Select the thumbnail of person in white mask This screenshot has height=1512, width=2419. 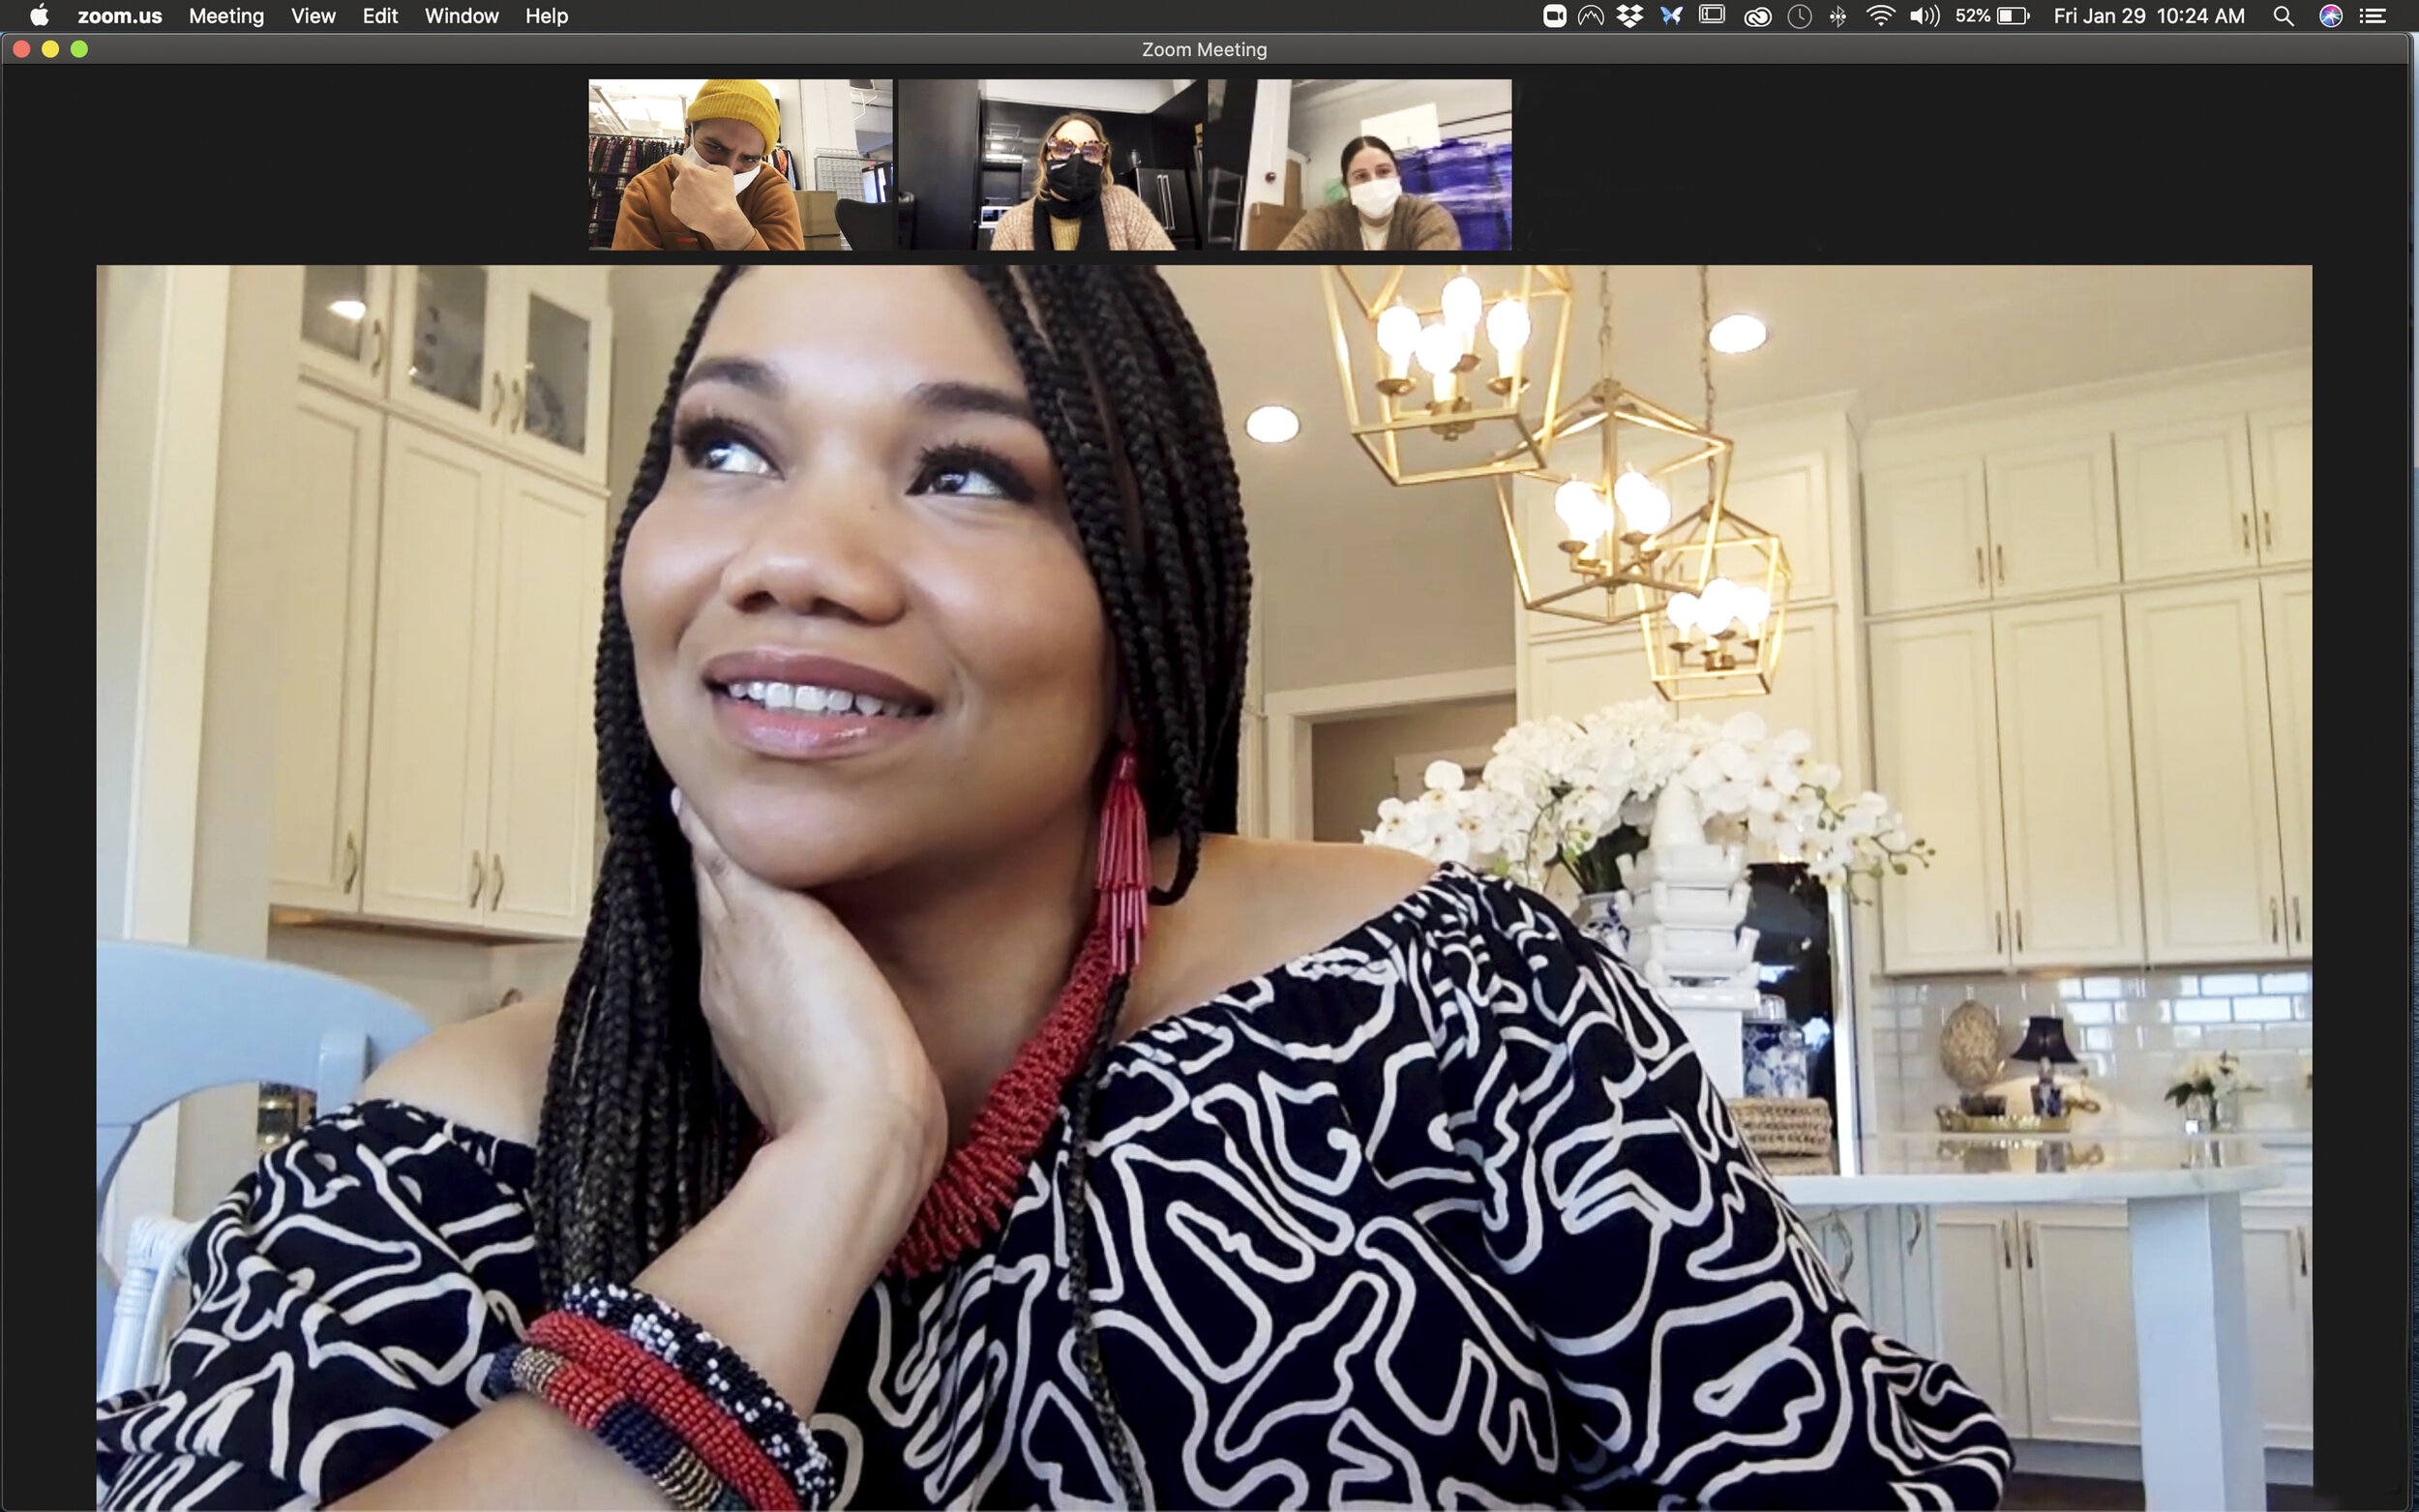tap(1359, 164)
